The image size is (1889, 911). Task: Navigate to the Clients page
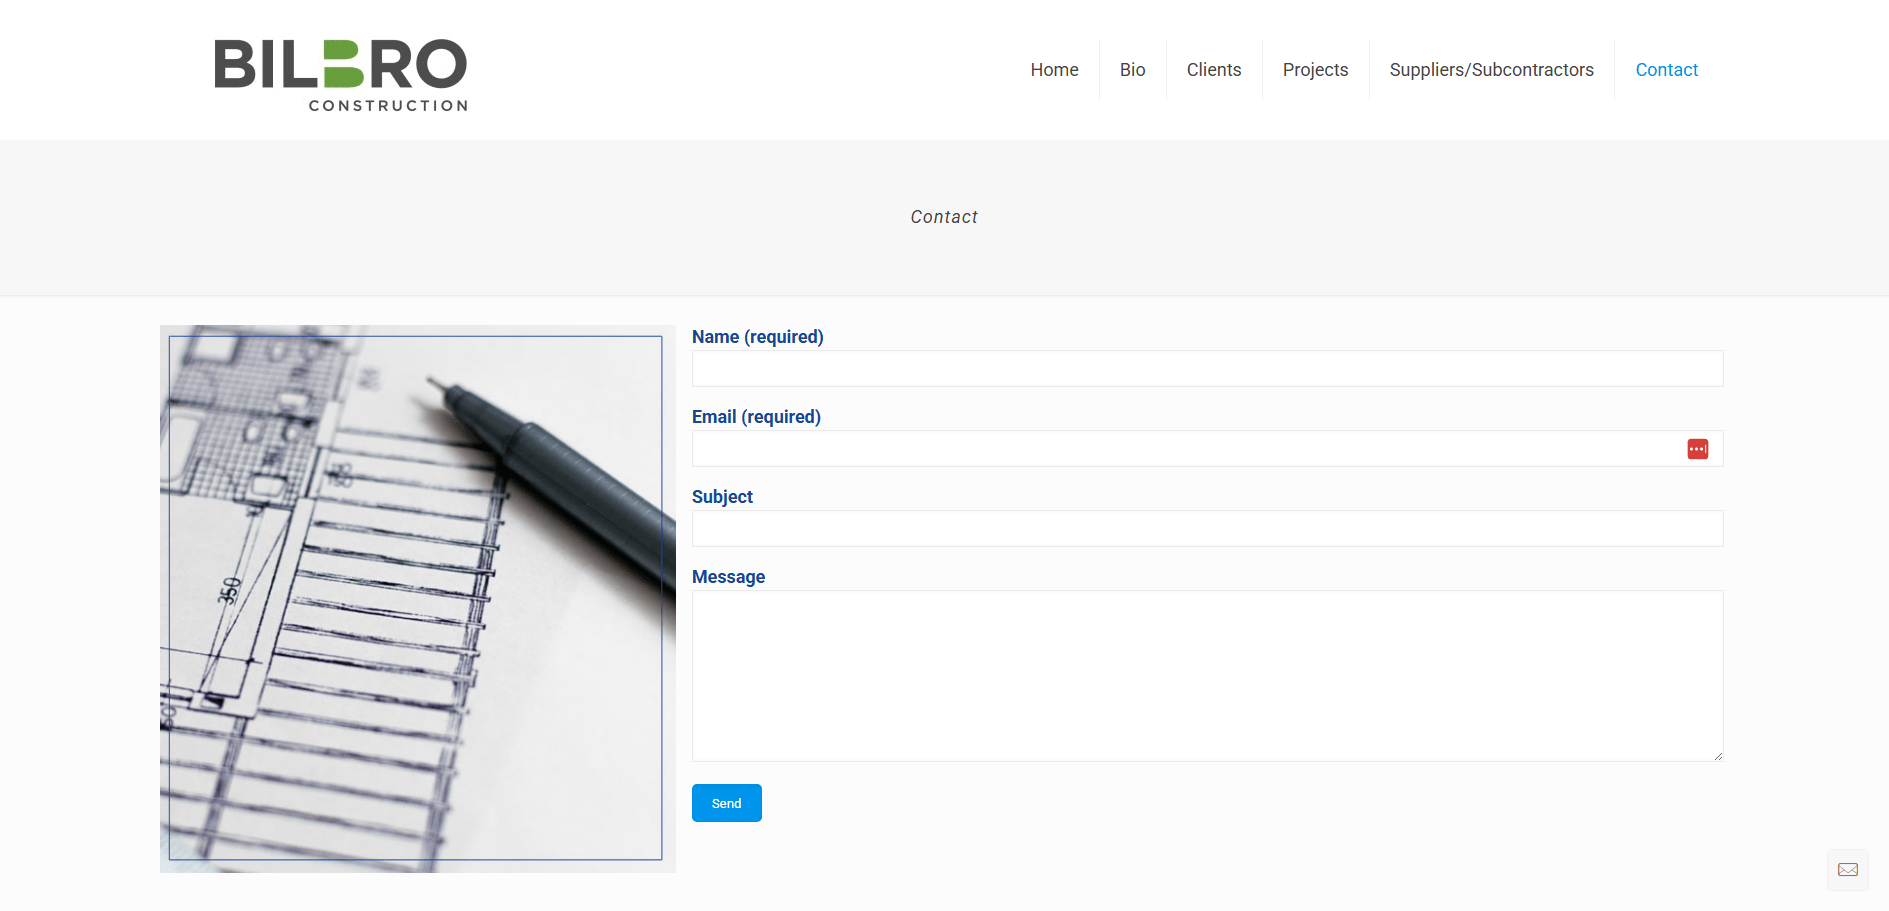1213,70
